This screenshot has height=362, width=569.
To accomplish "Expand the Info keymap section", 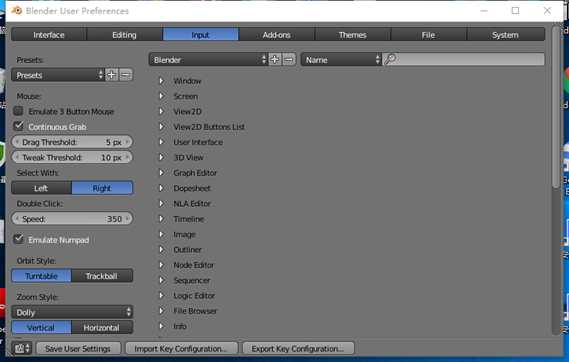I will click(x=161, y=326).
